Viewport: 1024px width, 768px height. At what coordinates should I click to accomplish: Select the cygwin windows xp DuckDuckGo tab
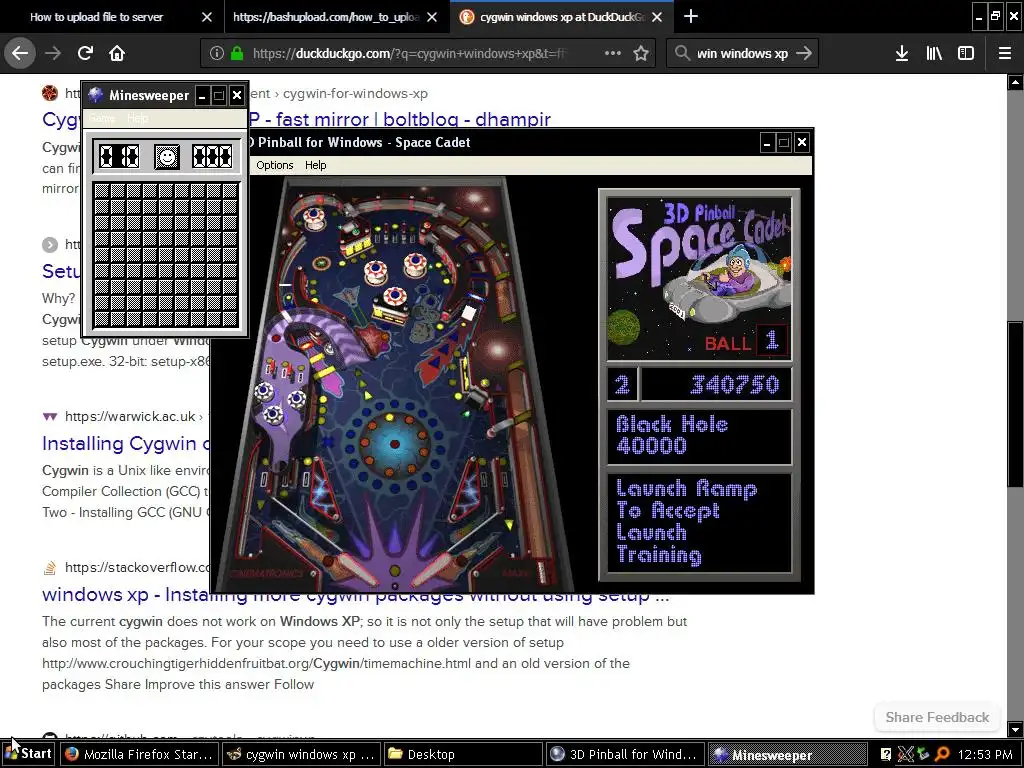[562, 17]
